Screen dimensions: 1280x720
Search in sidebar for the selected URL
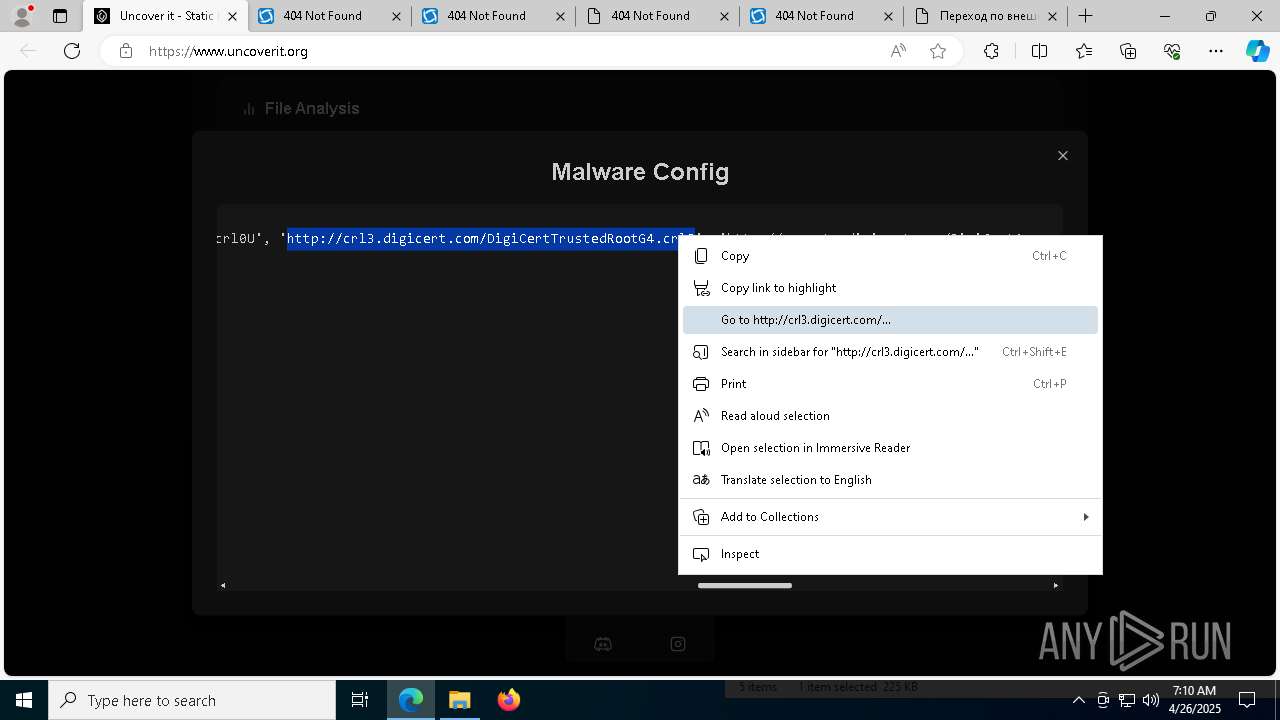point(890,352)
